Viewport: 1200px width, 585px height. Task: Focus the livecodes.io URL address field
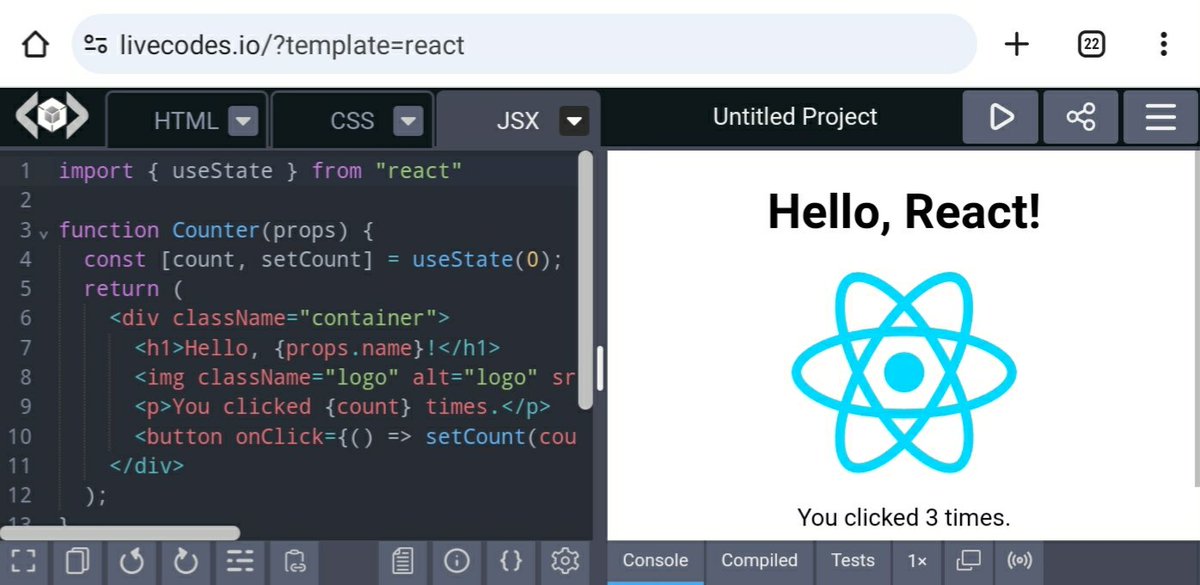point(525,44)
